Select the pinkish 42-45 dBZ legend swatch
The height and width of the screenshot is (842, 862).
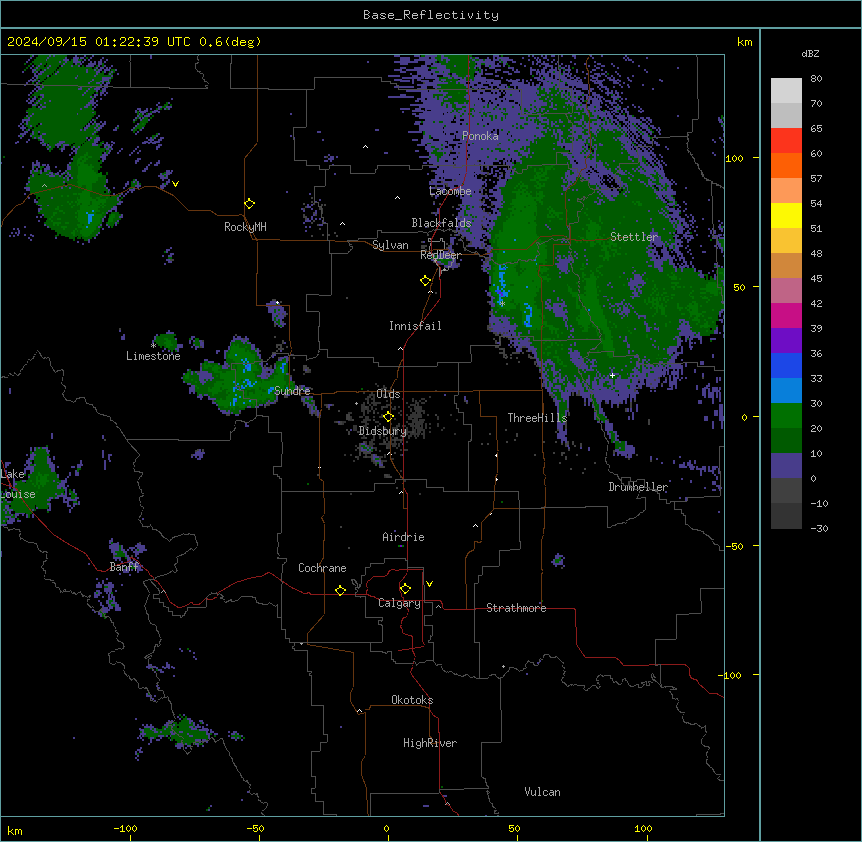(786, 291)
